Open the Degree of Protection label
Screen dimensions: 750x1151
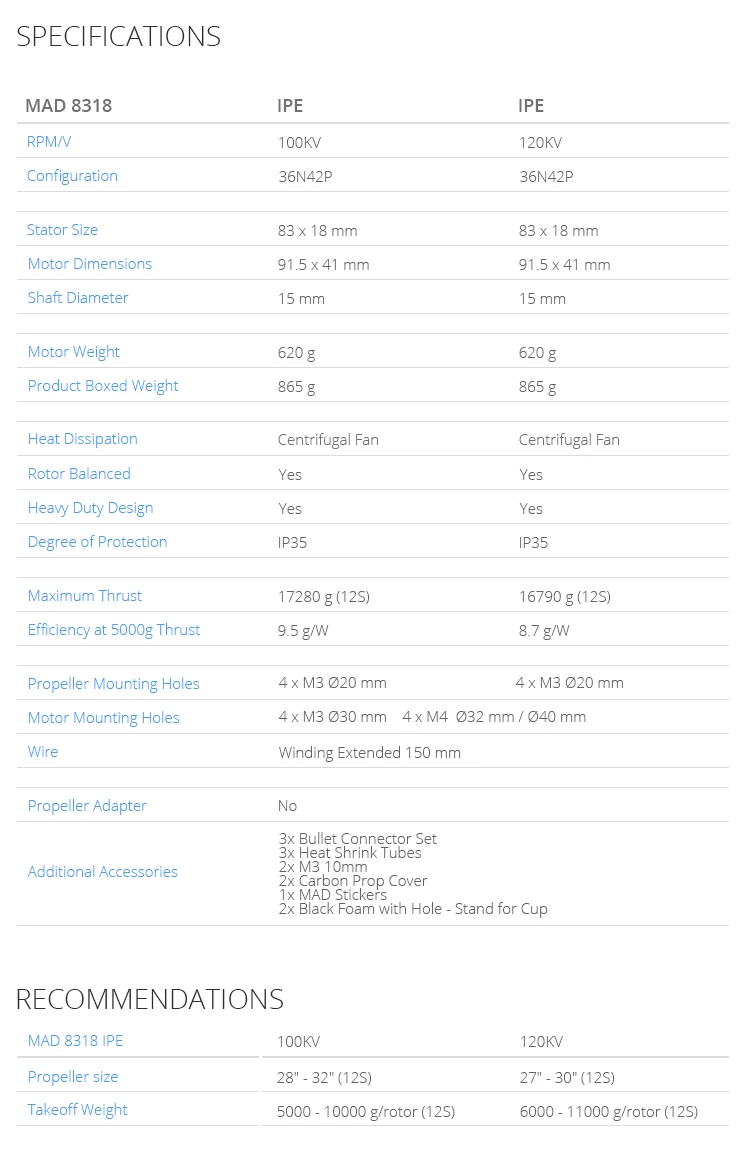tap(98, 542)
